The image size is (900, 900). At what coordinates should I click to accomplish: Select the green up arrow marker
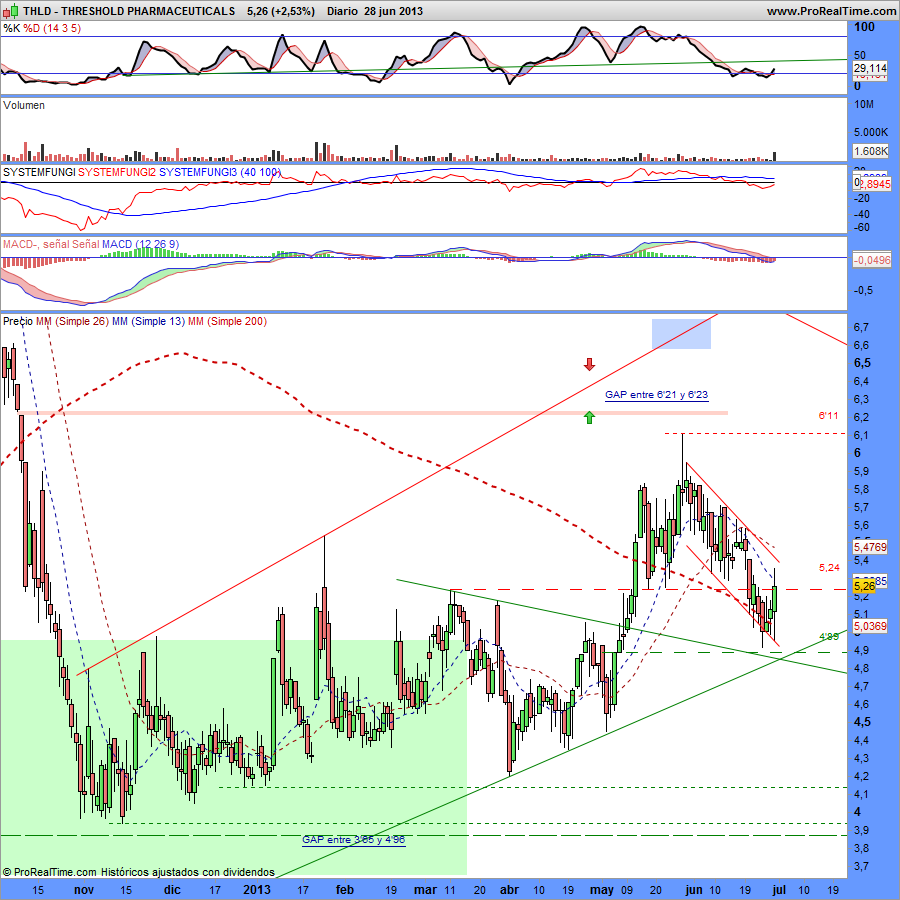(x=589, y=417)
